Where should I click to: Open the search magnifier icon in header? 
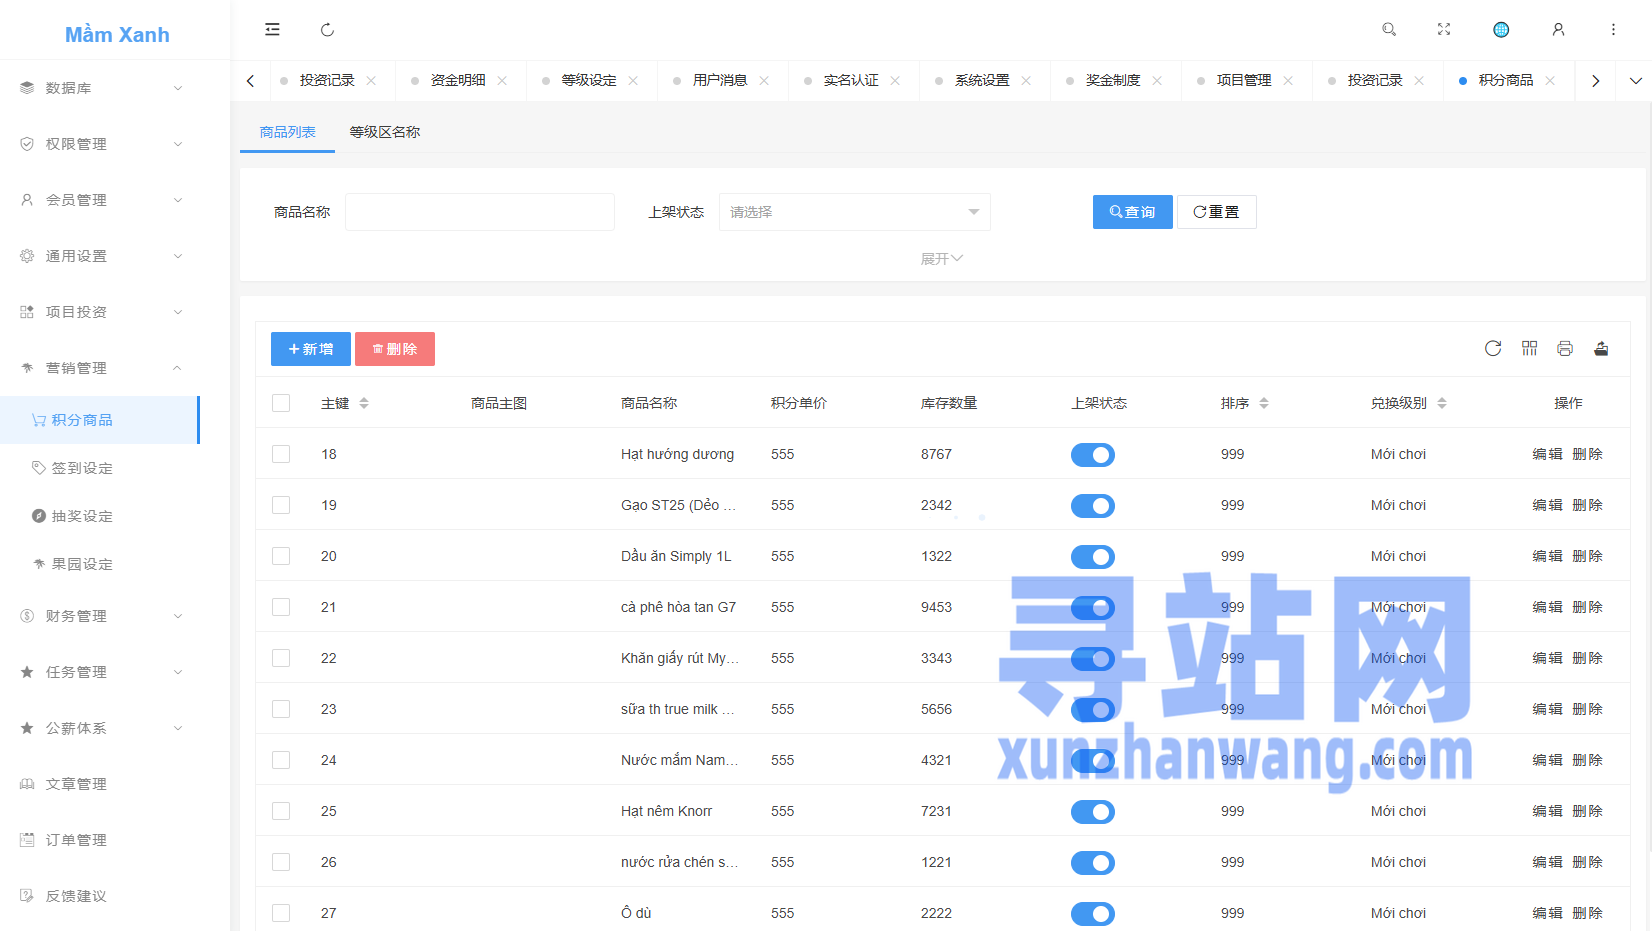pos(1389,30)
